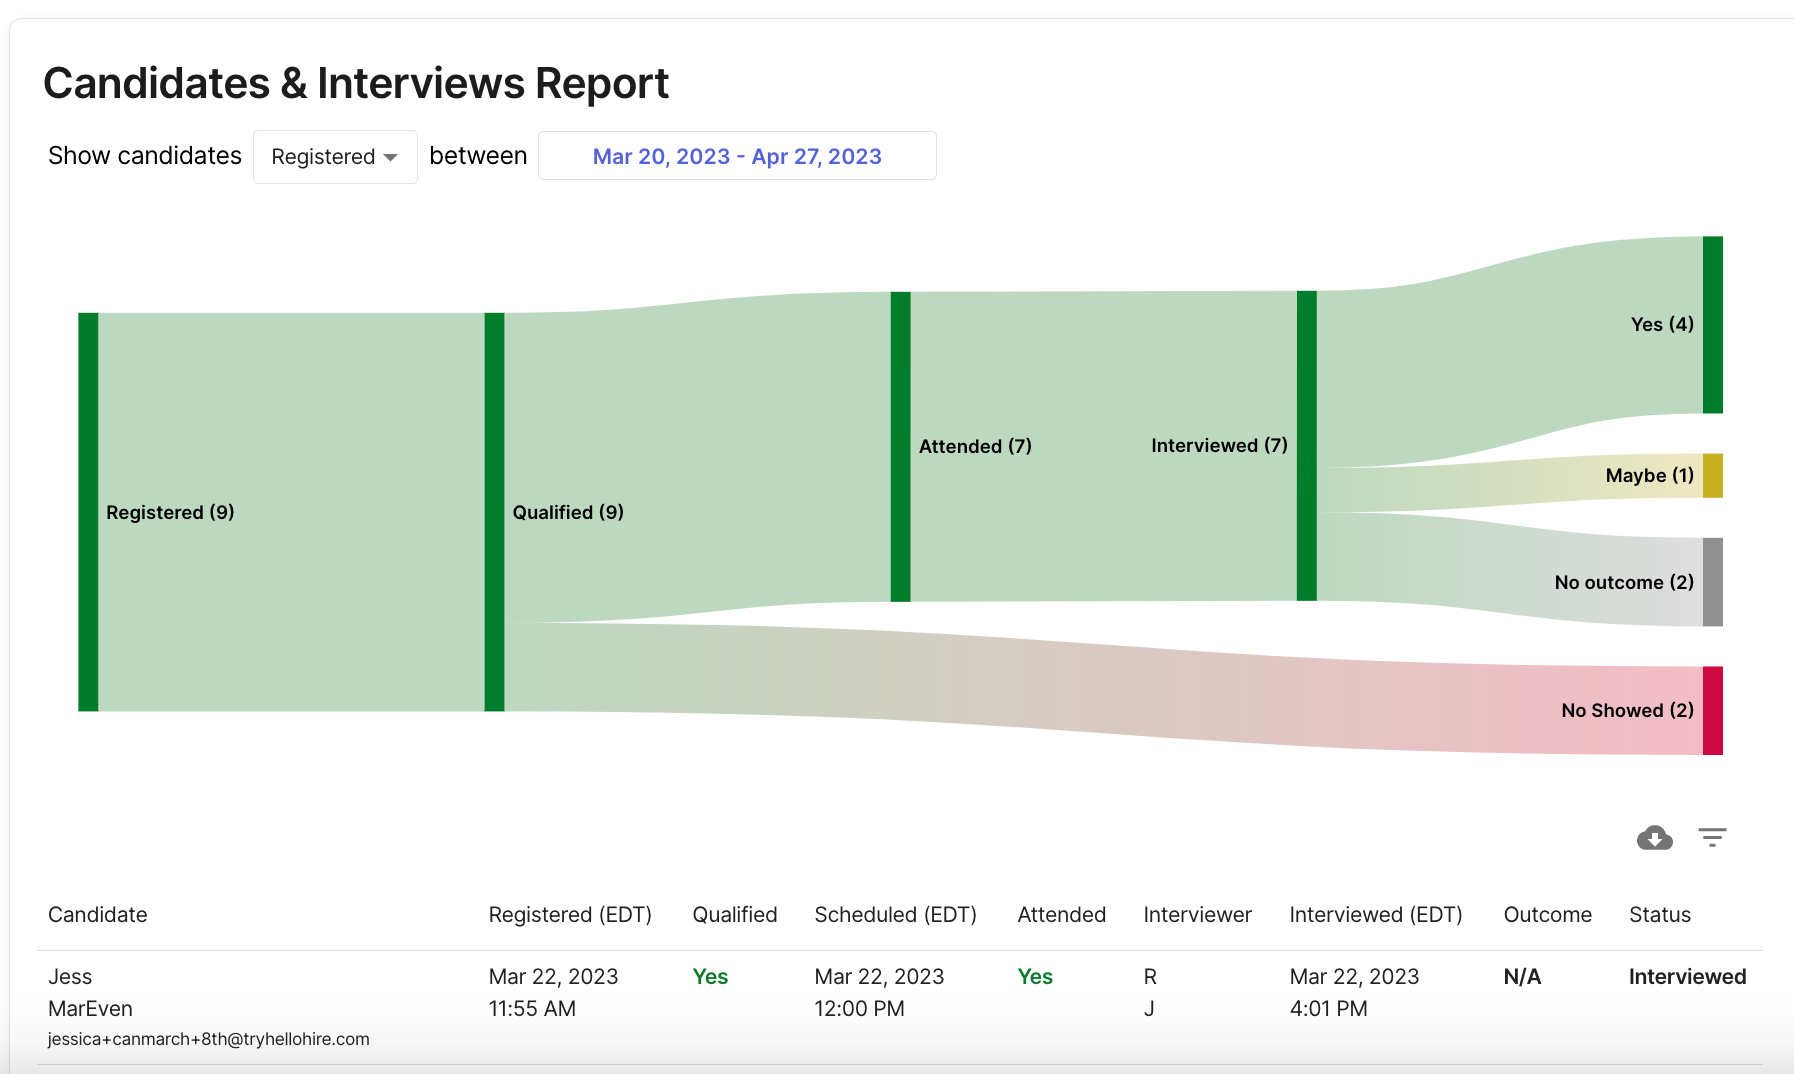Sort by Candidate column header
This screenshot has height=1074, width=1794.
98,915
